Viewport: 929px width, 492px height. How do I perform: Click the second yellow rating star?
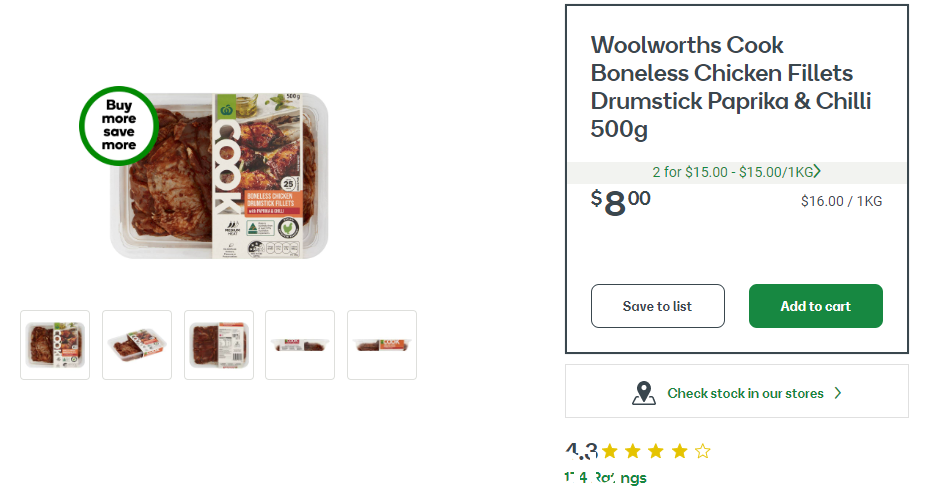633,452
